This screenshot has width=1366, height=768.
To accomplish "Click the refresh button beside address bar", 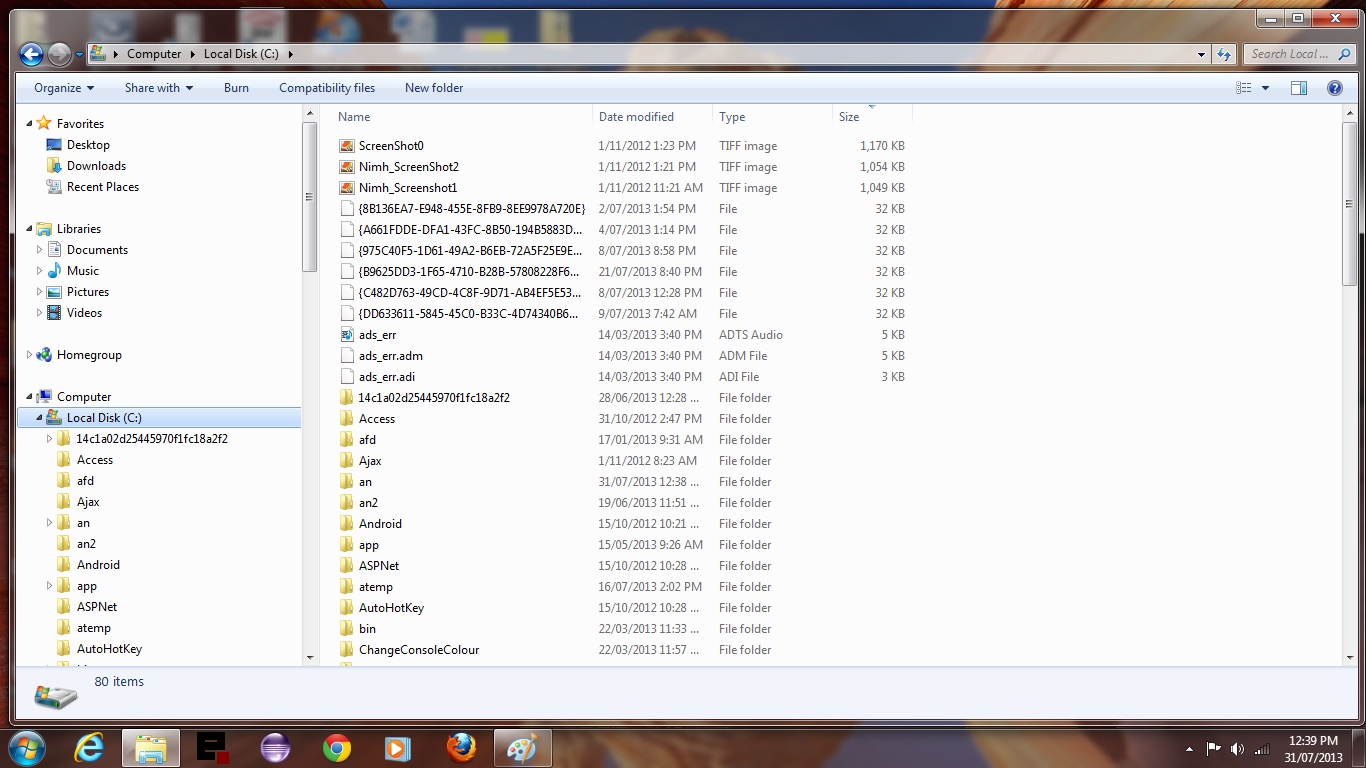I will pyautogui.click(x=1224, y=54).
